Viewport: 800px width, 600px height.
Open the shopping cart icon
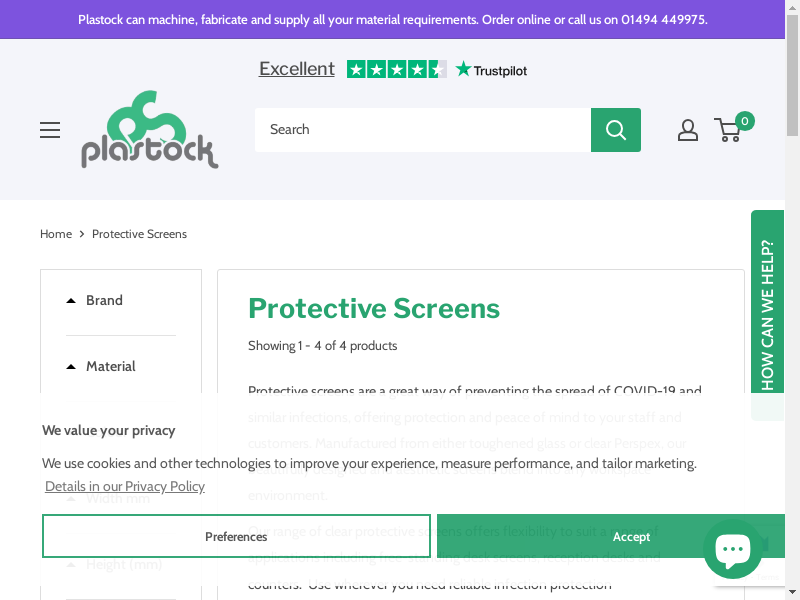730,130
